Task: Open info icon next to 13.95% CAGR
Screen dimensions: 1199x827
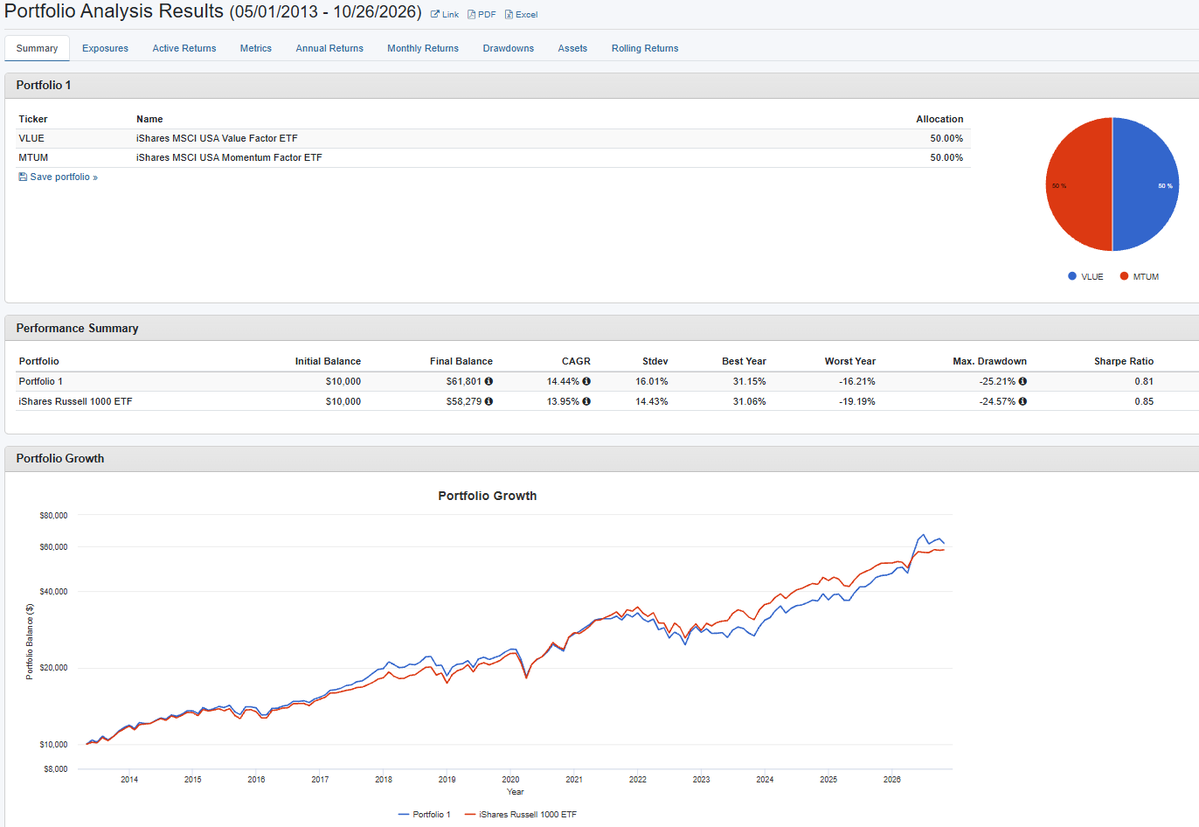Action: pos(587,401)
